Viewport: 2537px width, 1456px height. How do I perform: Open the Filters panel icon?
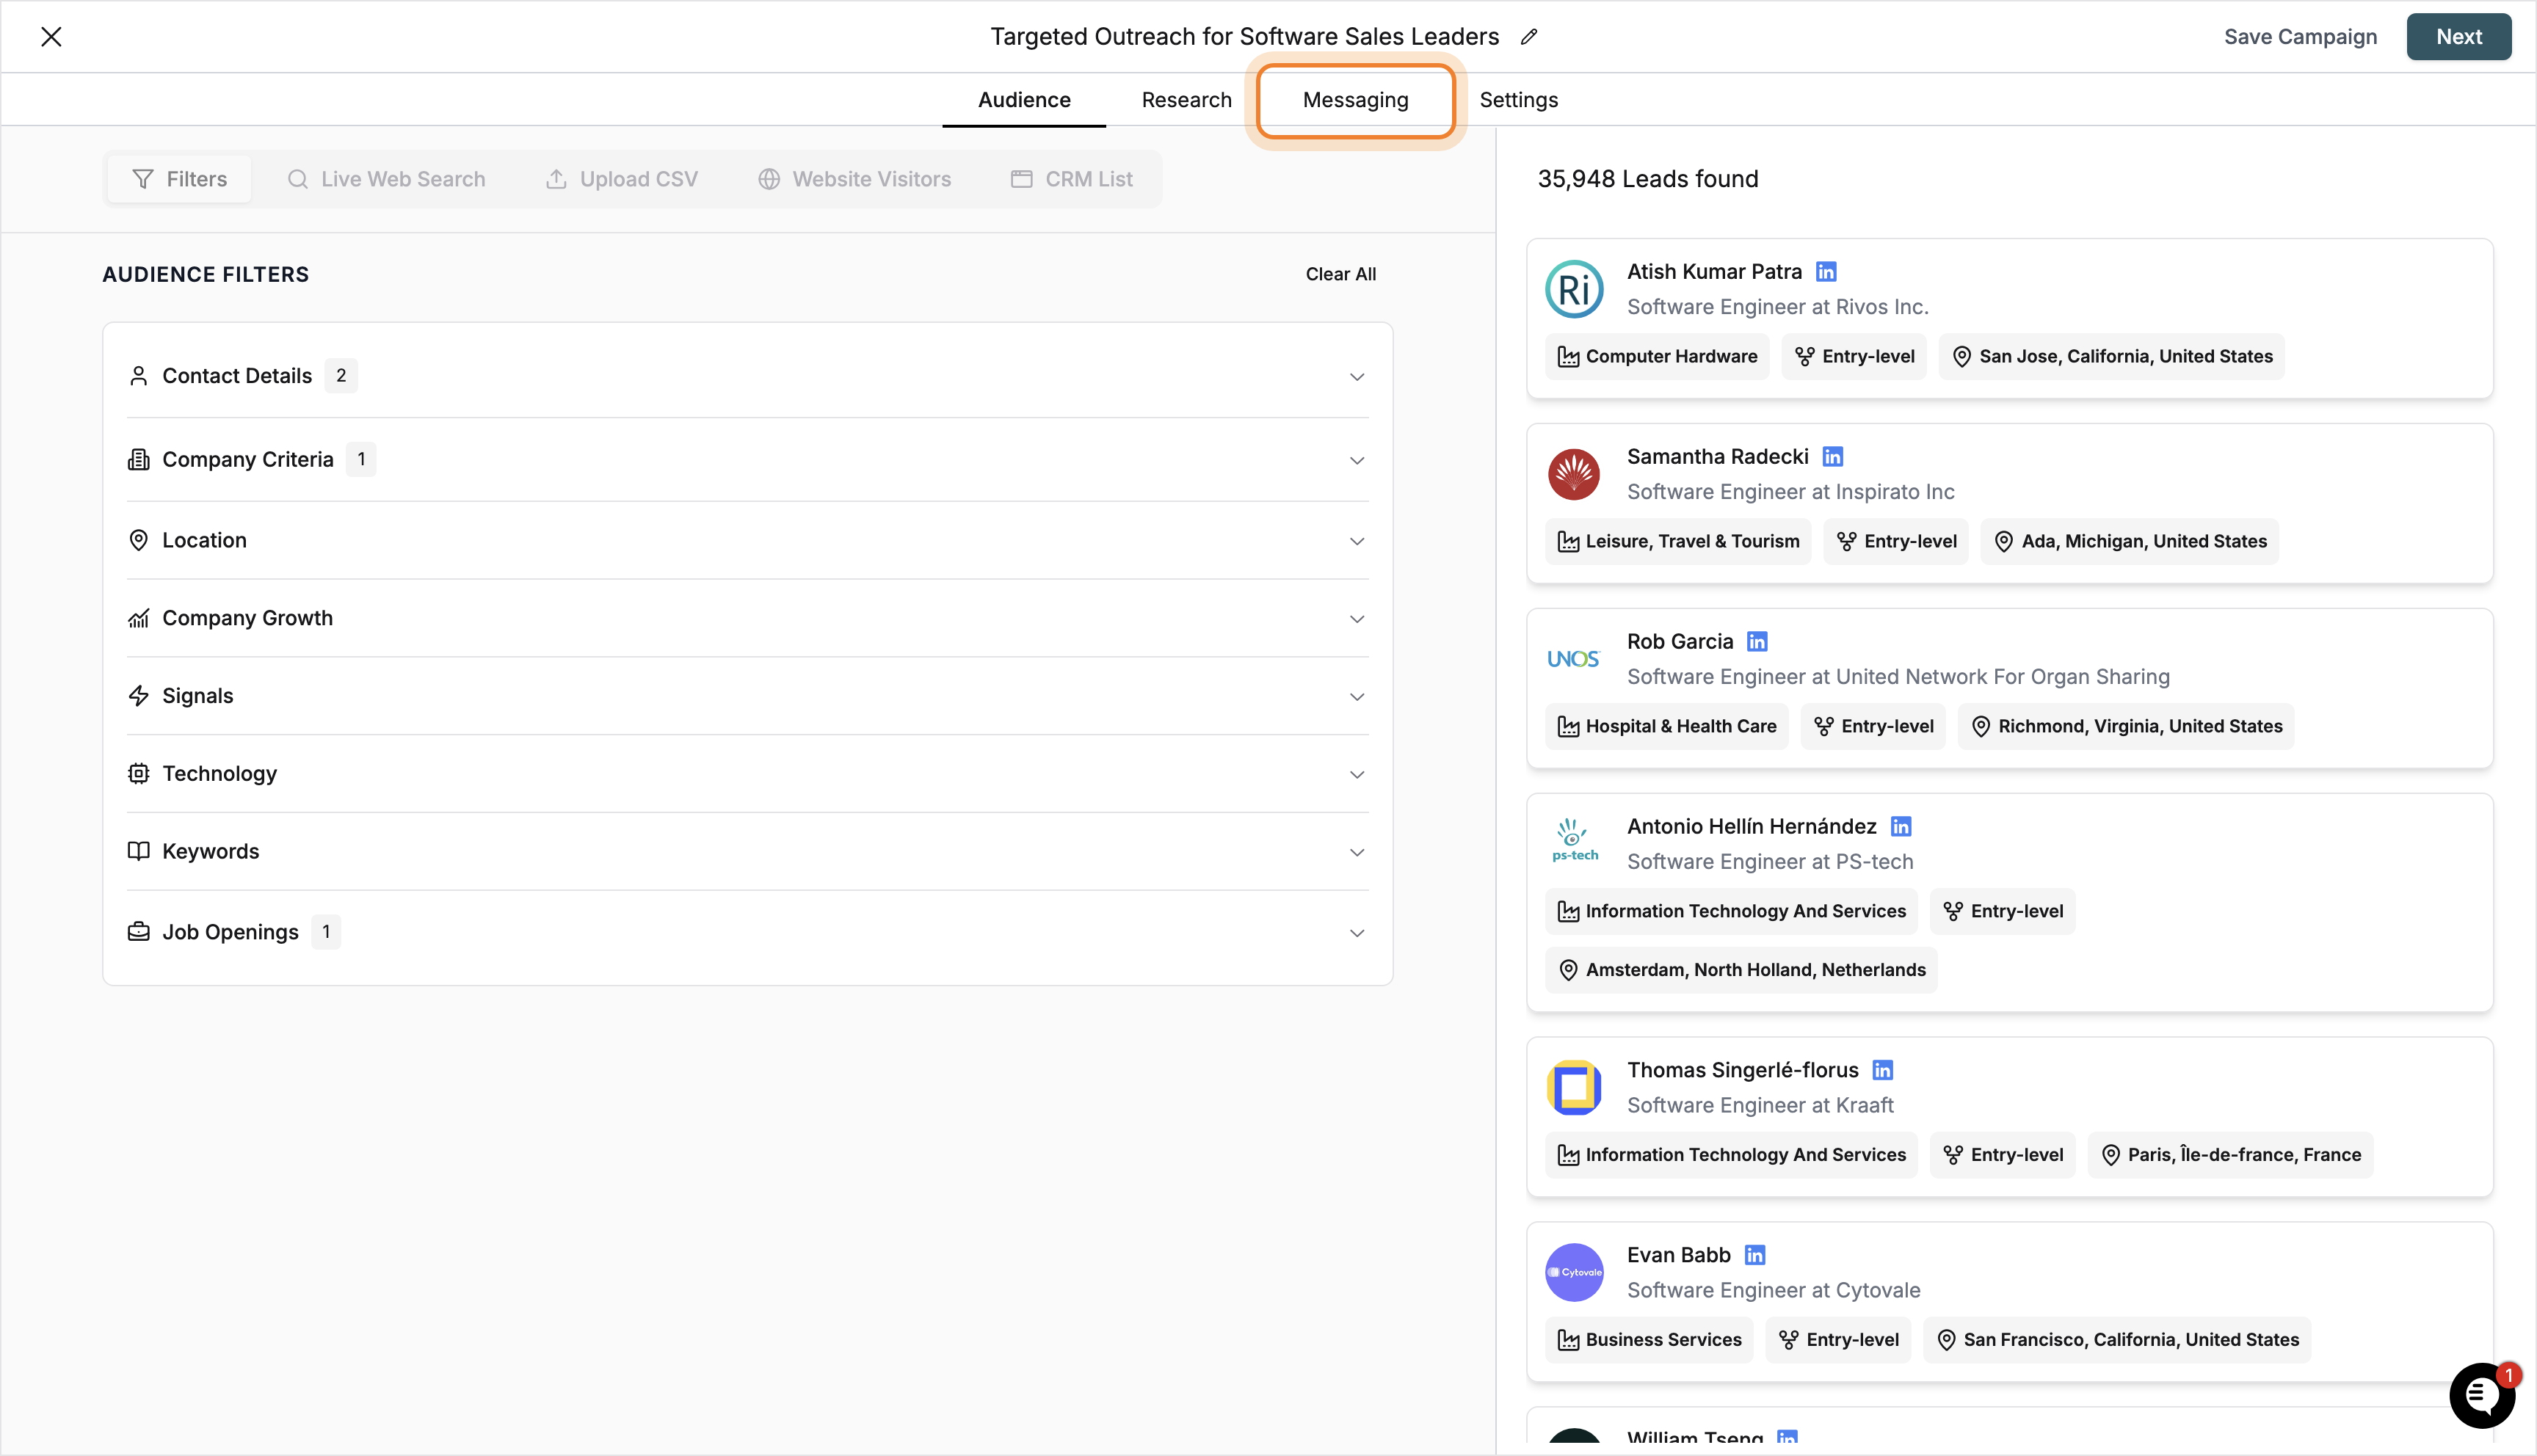(x=143, y=178)
